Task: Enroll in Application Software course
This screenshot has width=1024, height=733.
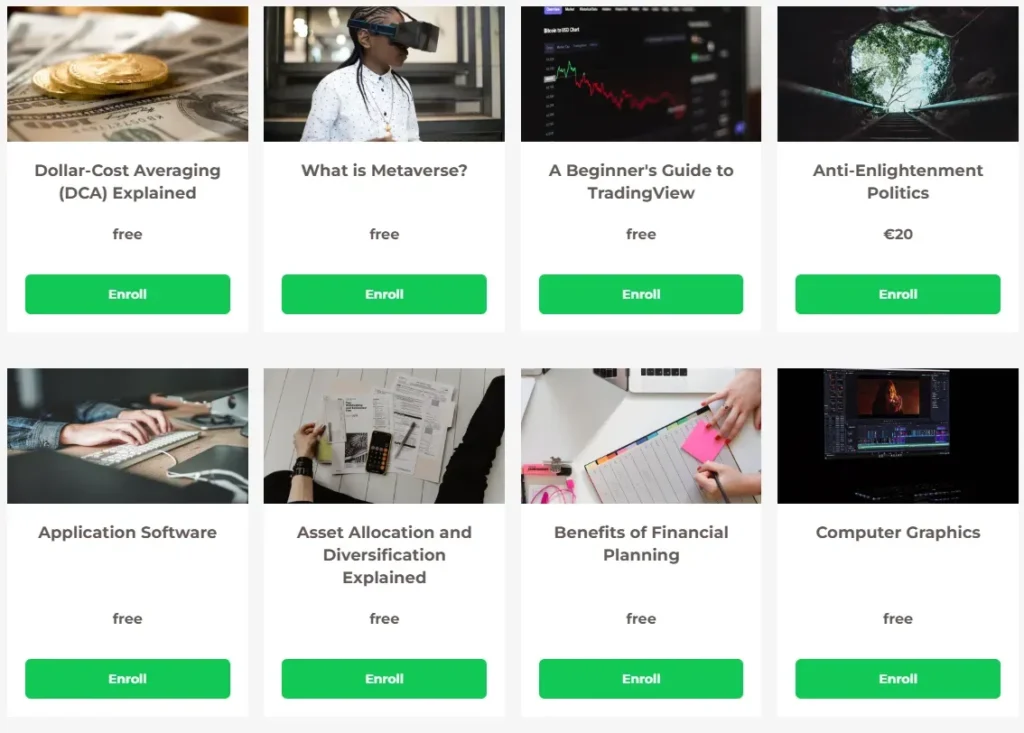Action: click(127, 679)
